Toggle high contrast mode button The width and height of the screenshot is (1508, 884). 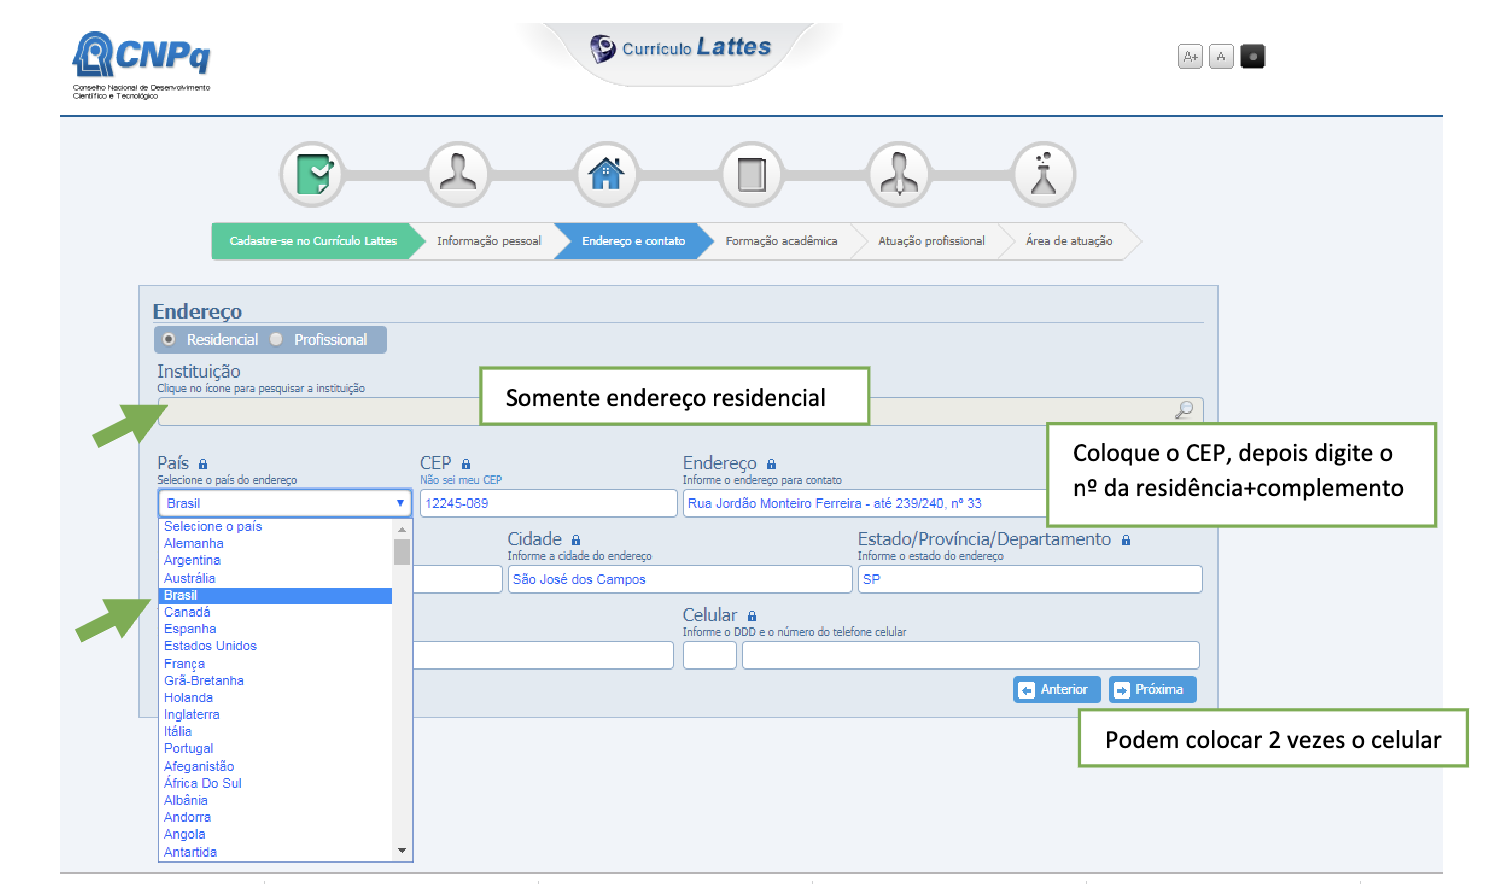[x=1252, y=57]
